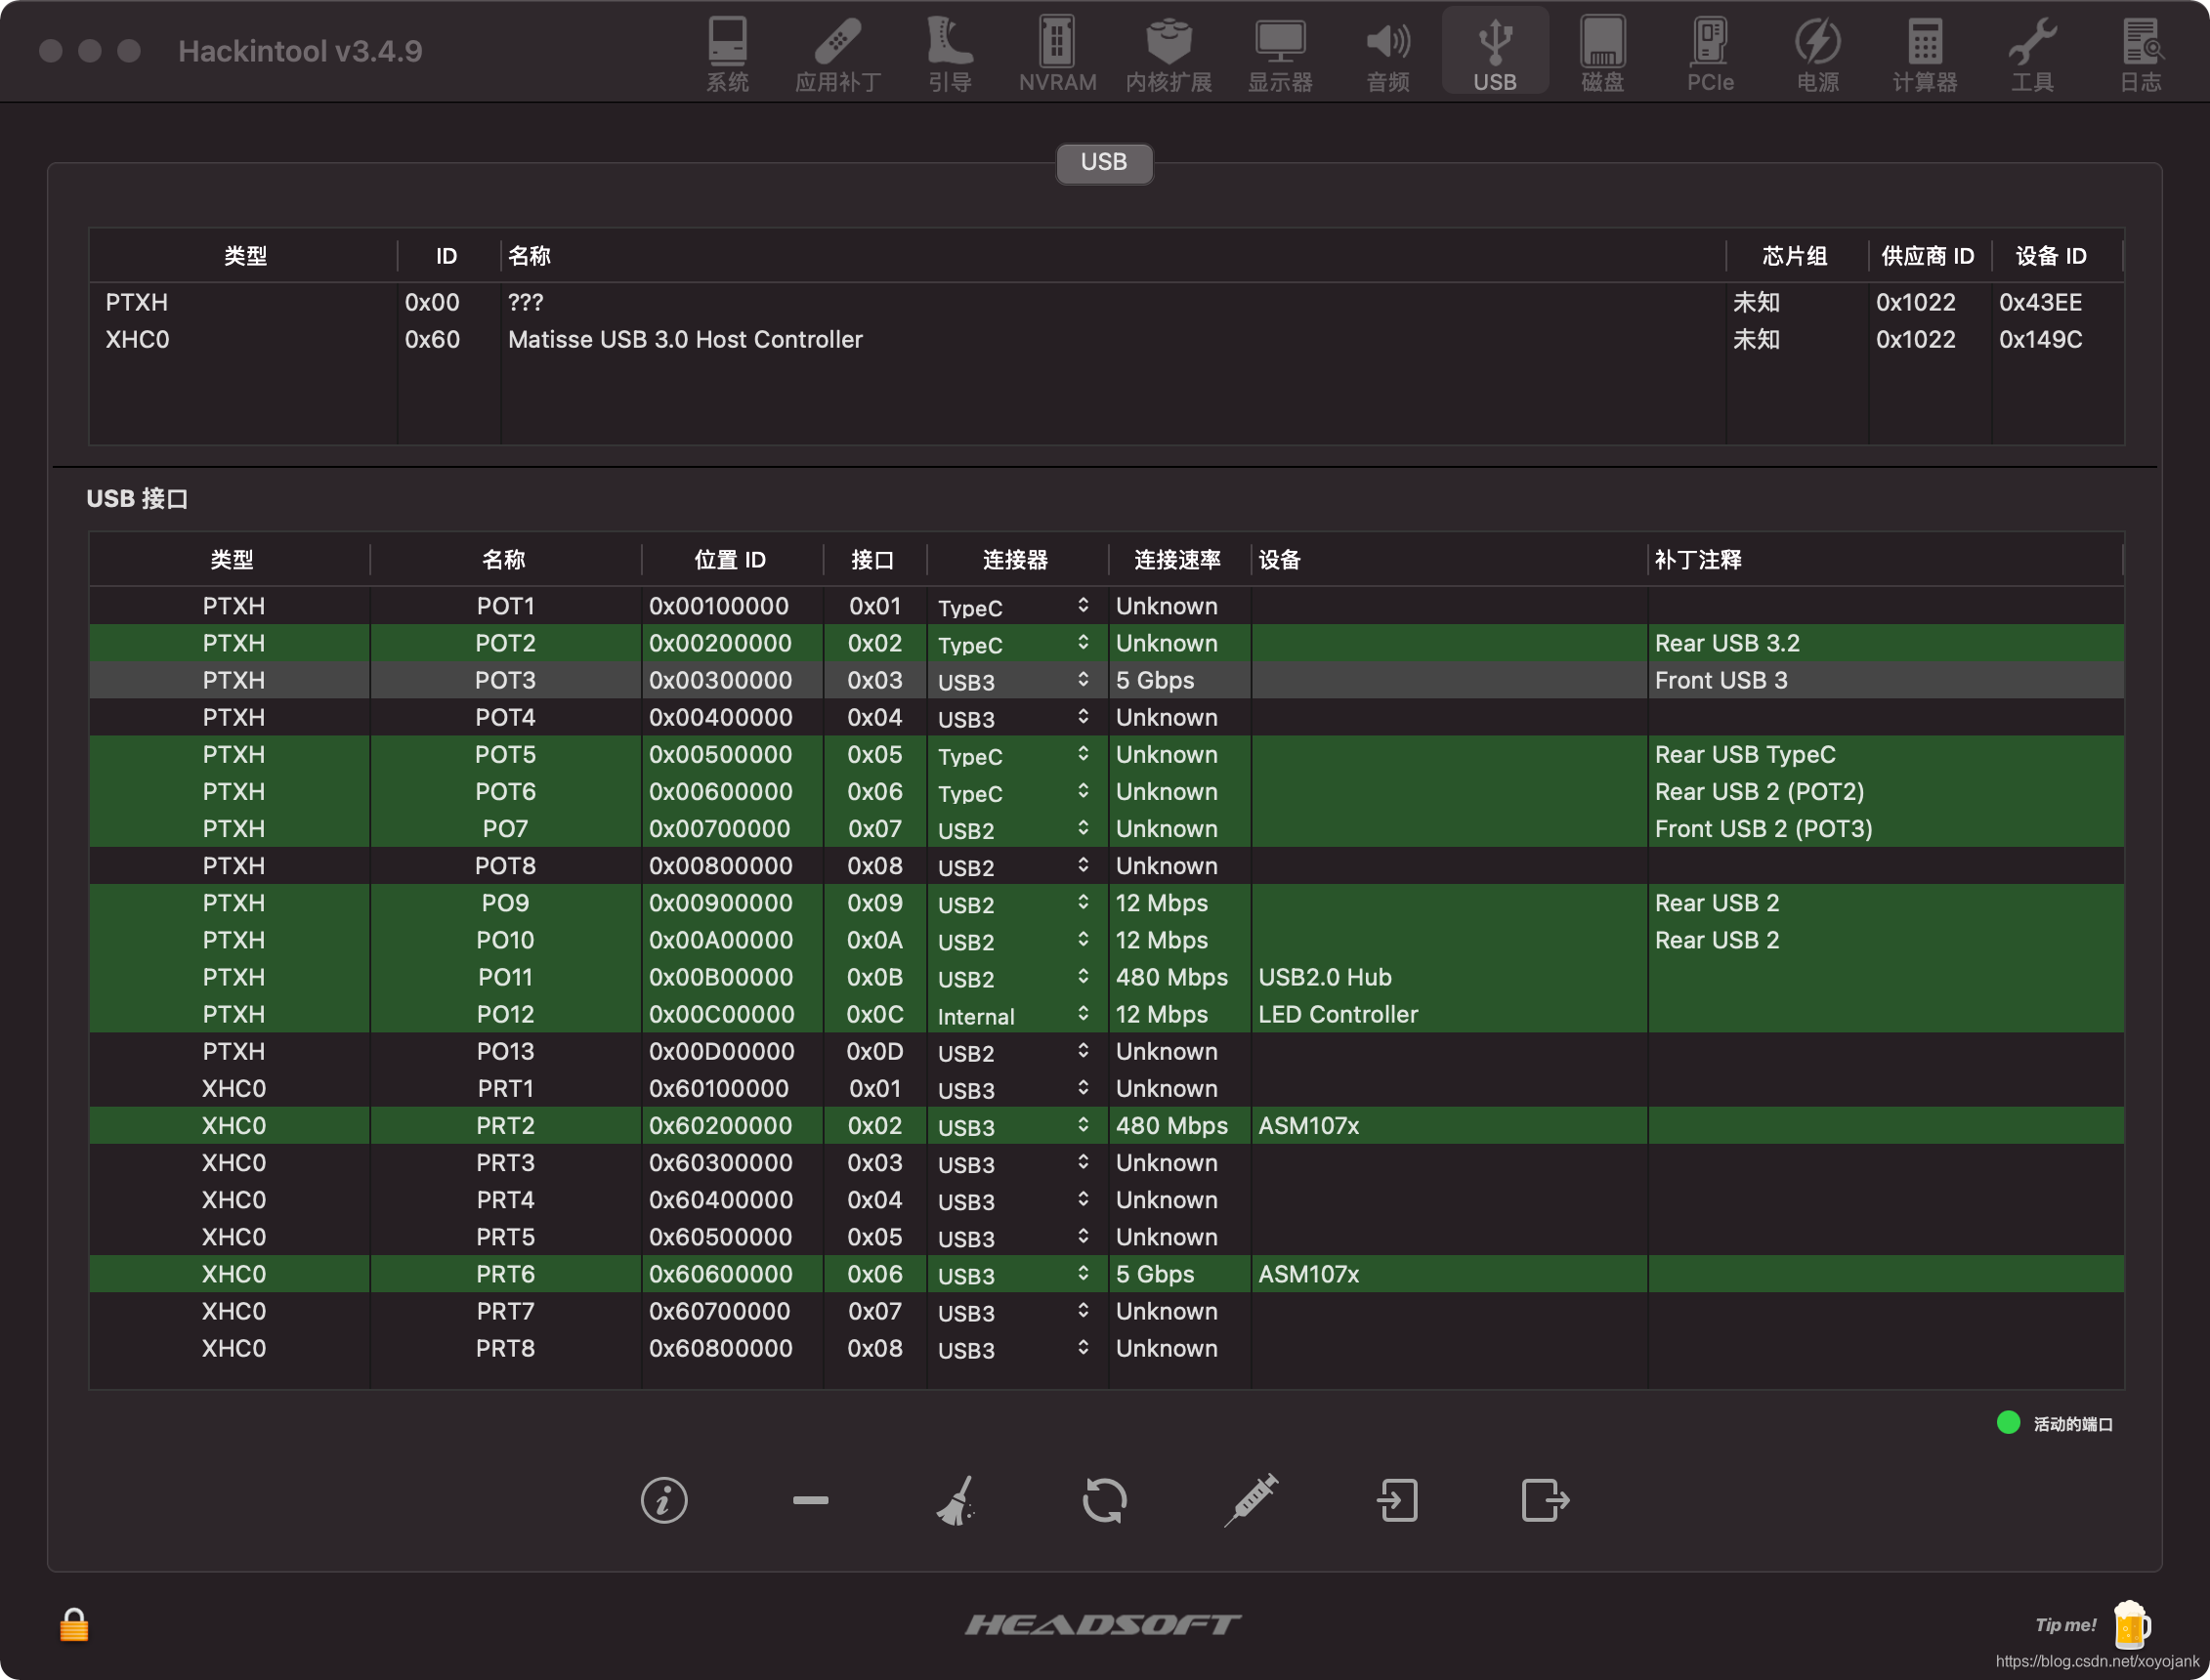The image size is (2210, 1680).
Task: Click the 类型 header in controller table
Action: 245,256
